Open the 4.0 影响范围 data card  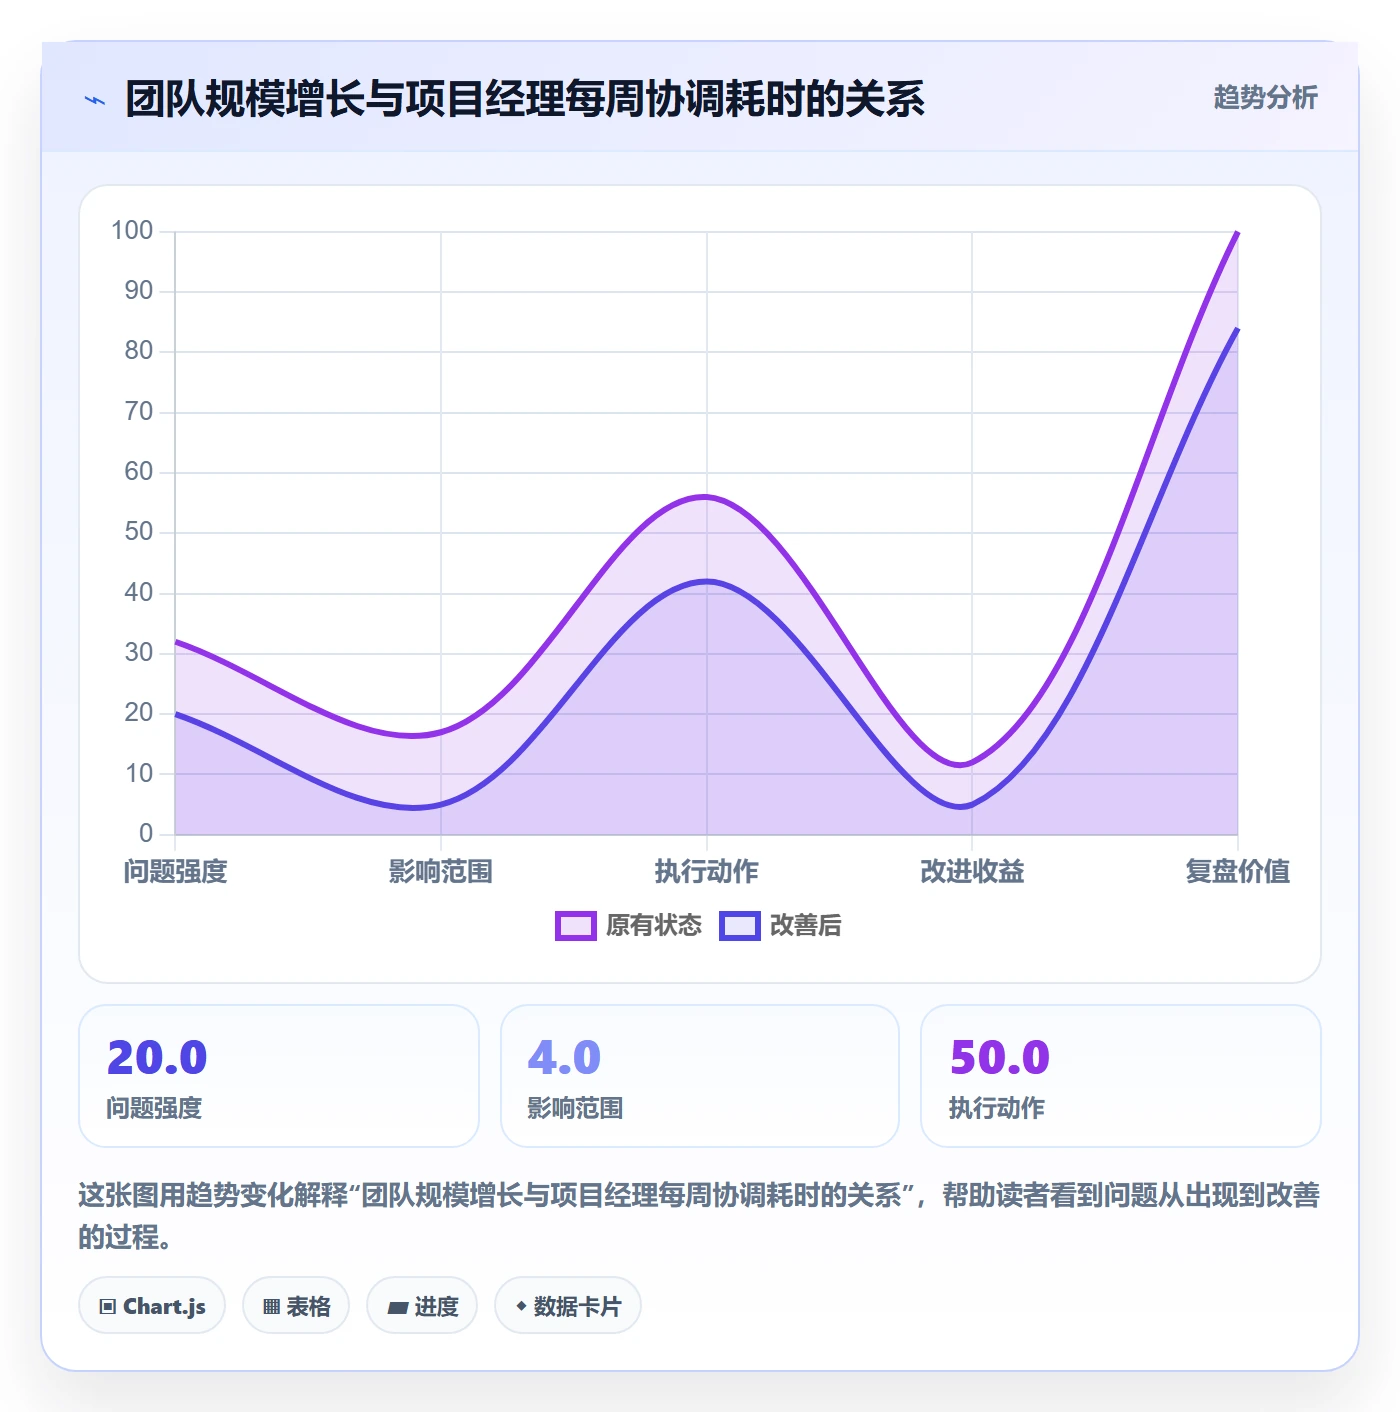point(700,1076)
